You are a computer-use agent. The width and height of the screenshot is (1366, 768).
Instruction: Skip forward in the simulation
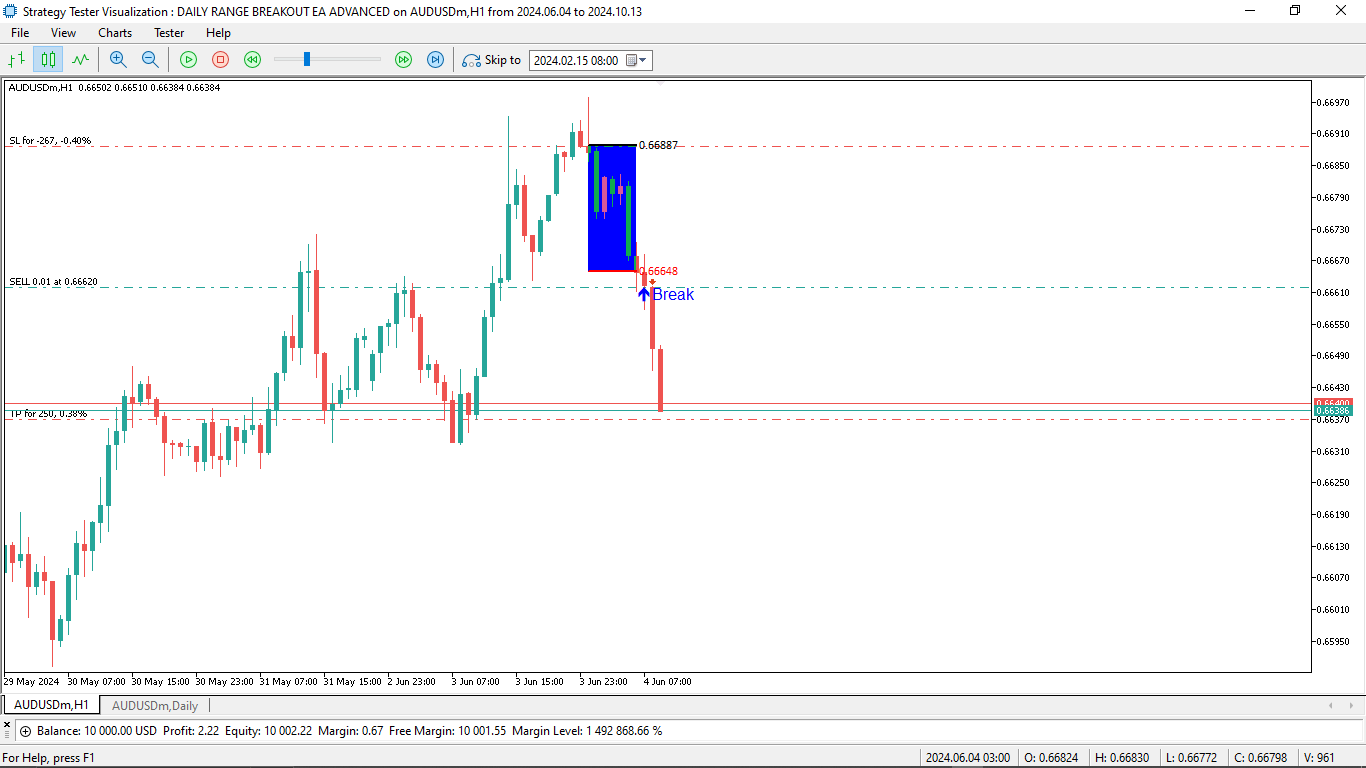click(404, 60)
